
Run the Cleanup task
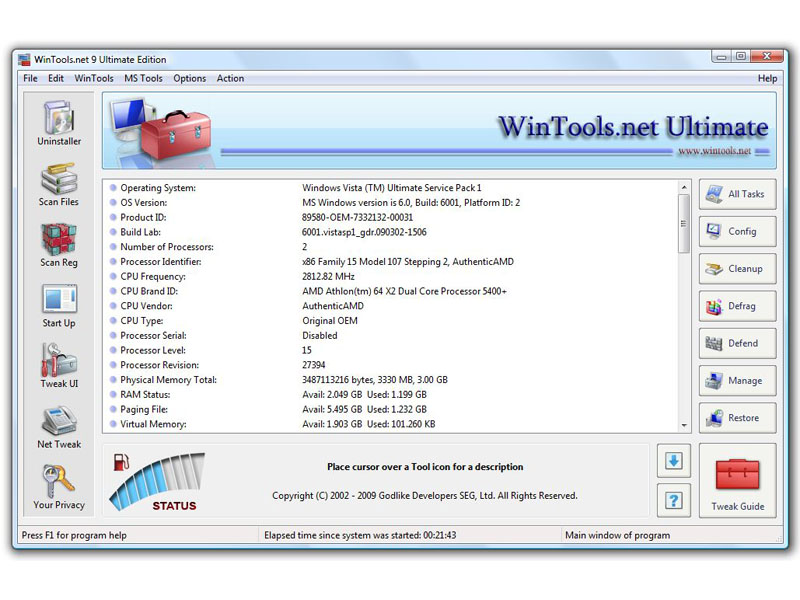coord(737,268)
